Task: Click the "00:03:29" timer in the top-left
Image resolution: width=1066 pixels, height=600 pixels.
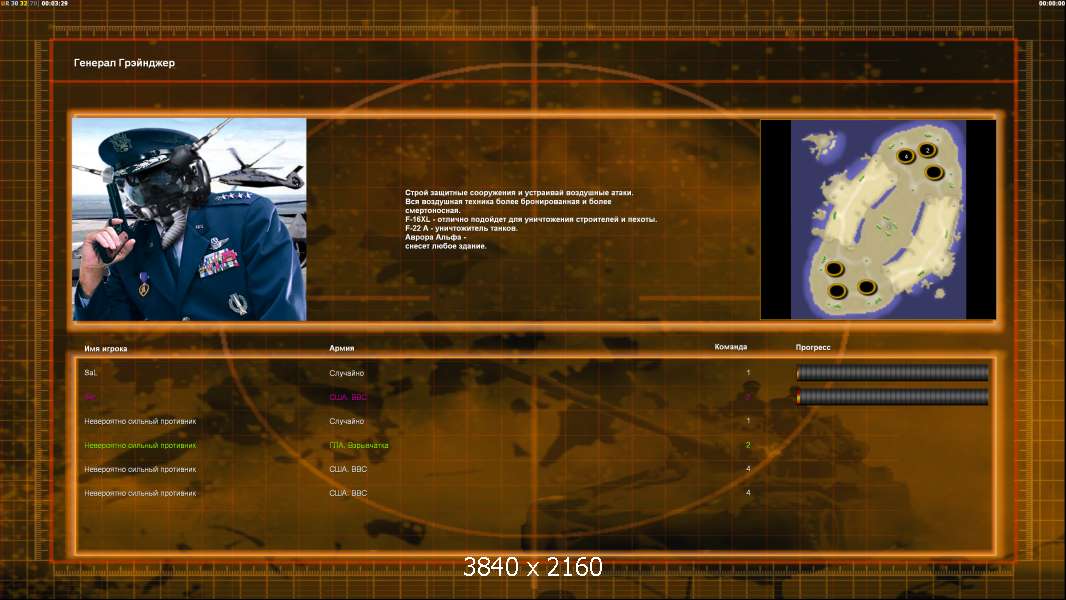Action: point(54,3)
